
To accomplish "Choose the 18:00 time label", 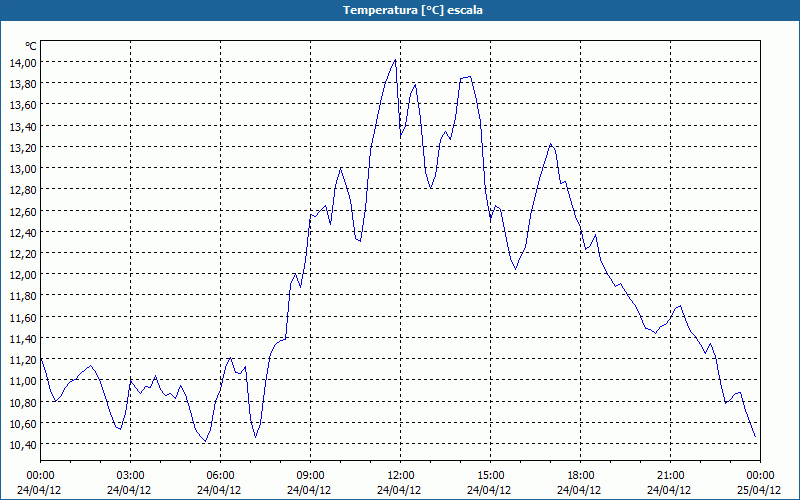I will point(581,476).
